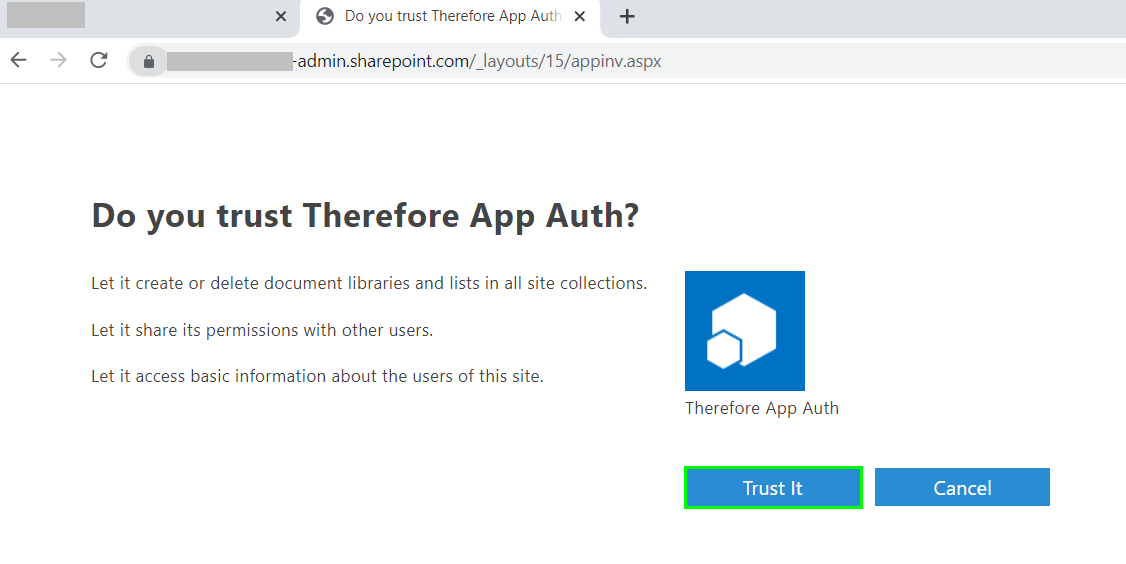Switch to the first blurred tab
This screenshot has width=1126, height=564.
pyautogui.click(x=140, y=16)
